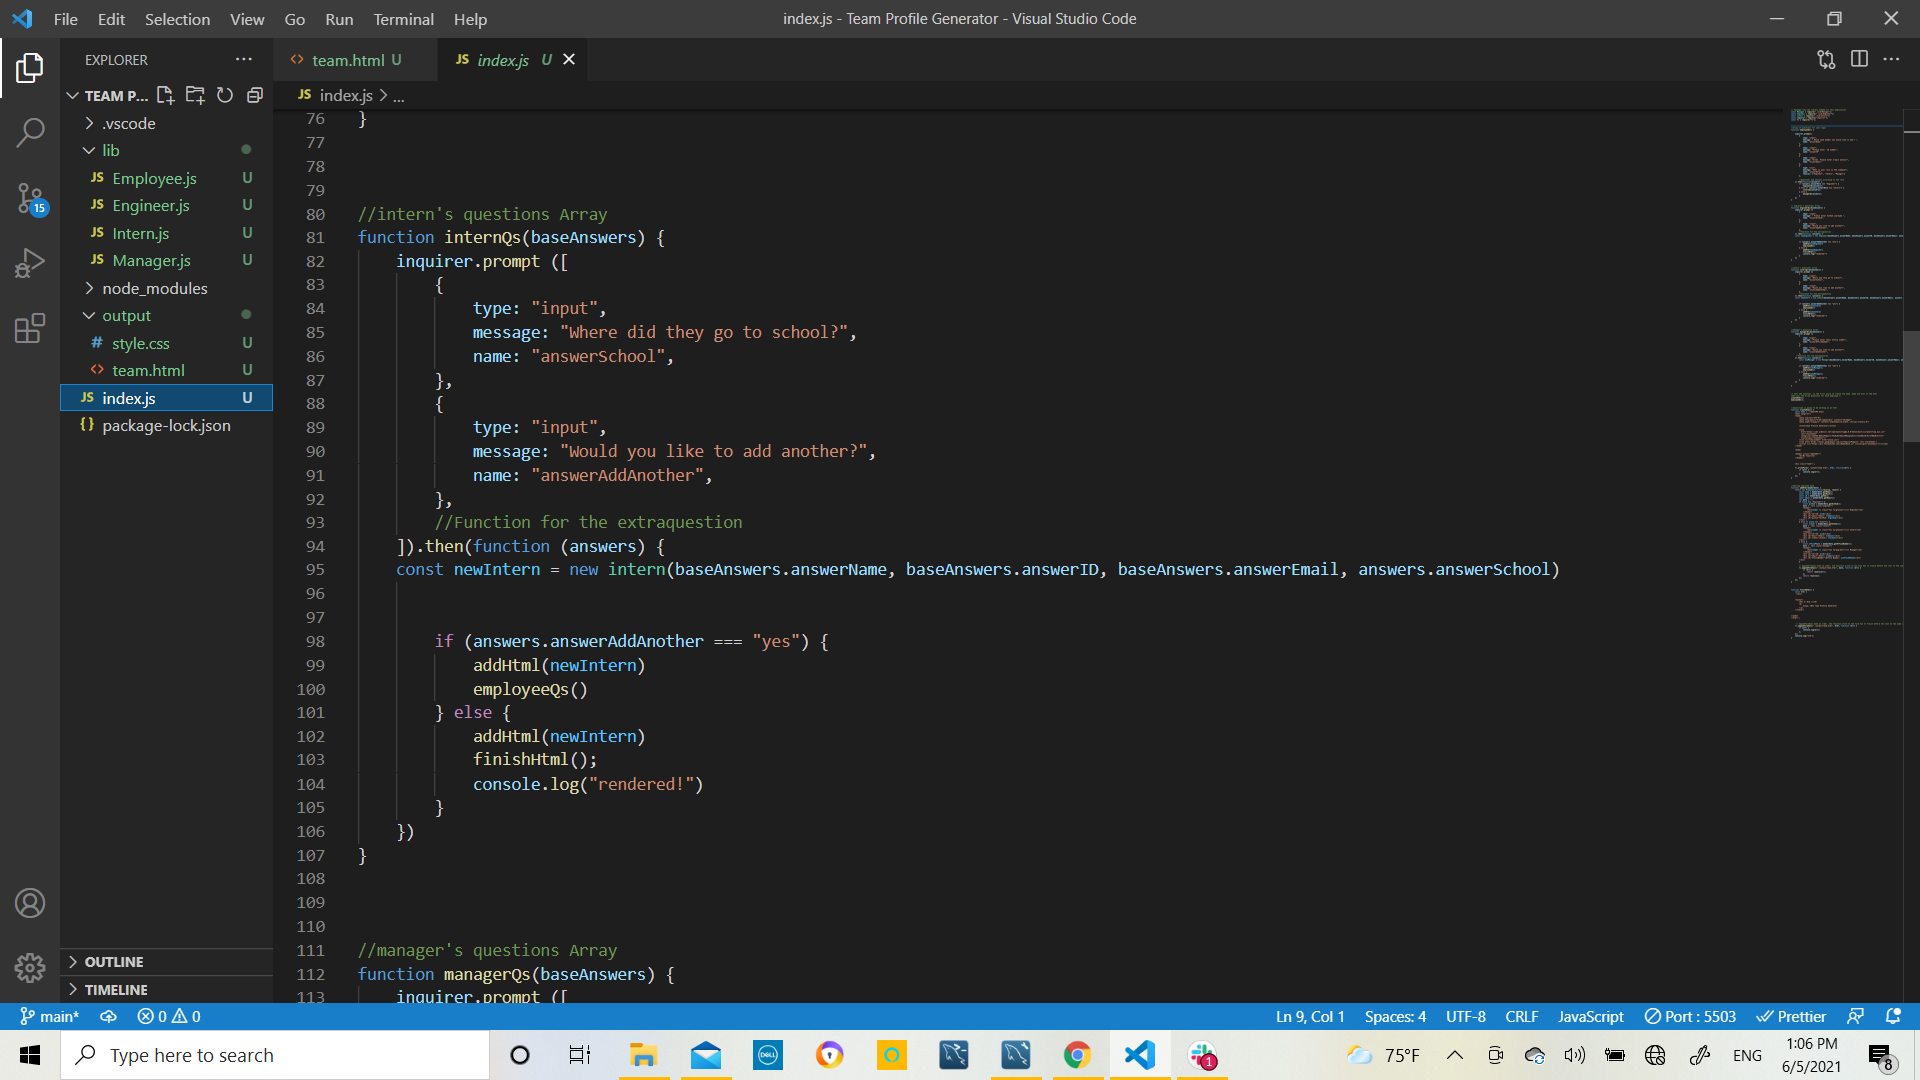Image resolution: width=1920 pixels, height=1080 pixels.
Task: Open the Manage gear icon
Action: pos(30,967)
